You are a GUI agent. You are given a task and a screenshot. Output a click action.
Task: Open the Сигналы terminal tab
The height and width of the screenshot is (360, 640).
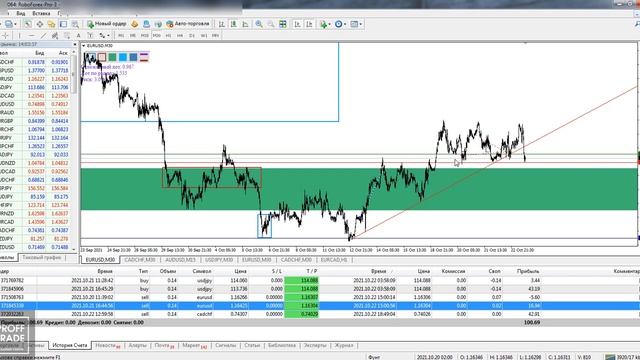click(225, 345)
